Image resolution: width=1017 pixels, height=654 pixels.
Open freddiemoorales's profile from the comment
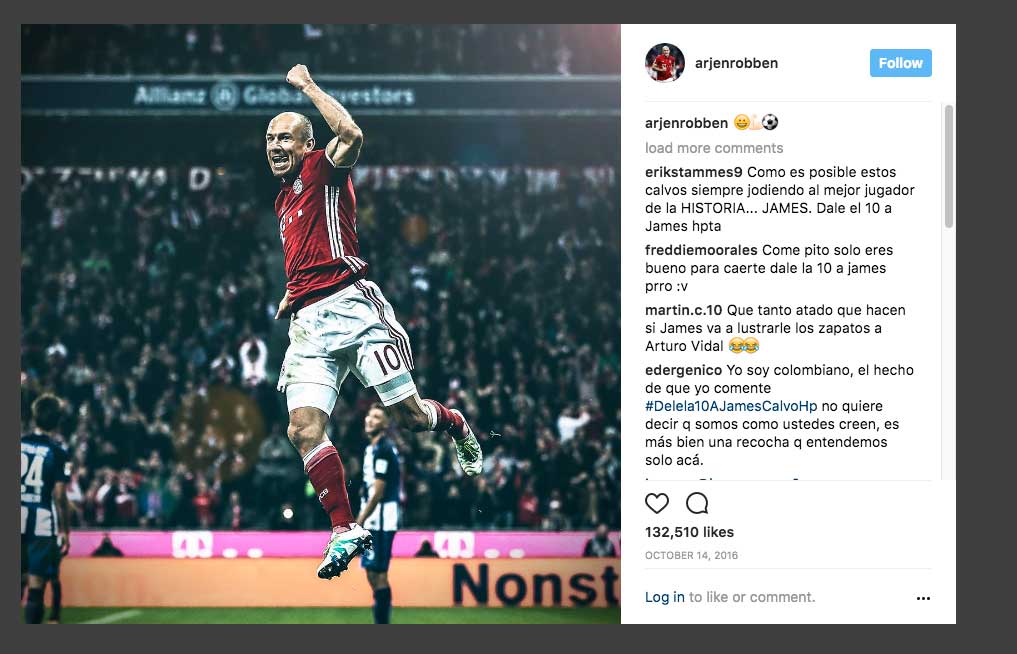tap(700, 250)
